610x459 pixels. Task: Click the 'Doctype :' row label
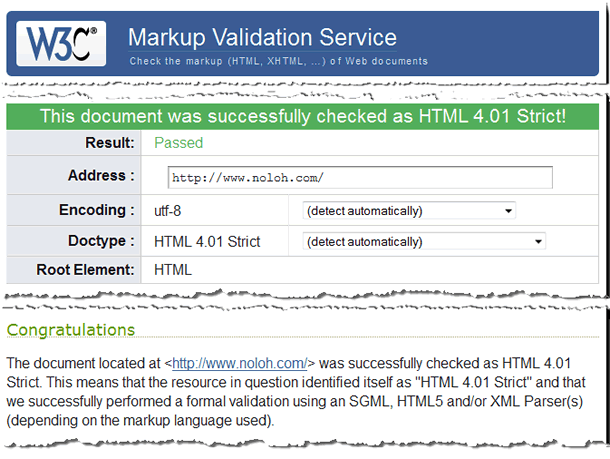click(x=101, y=241)
